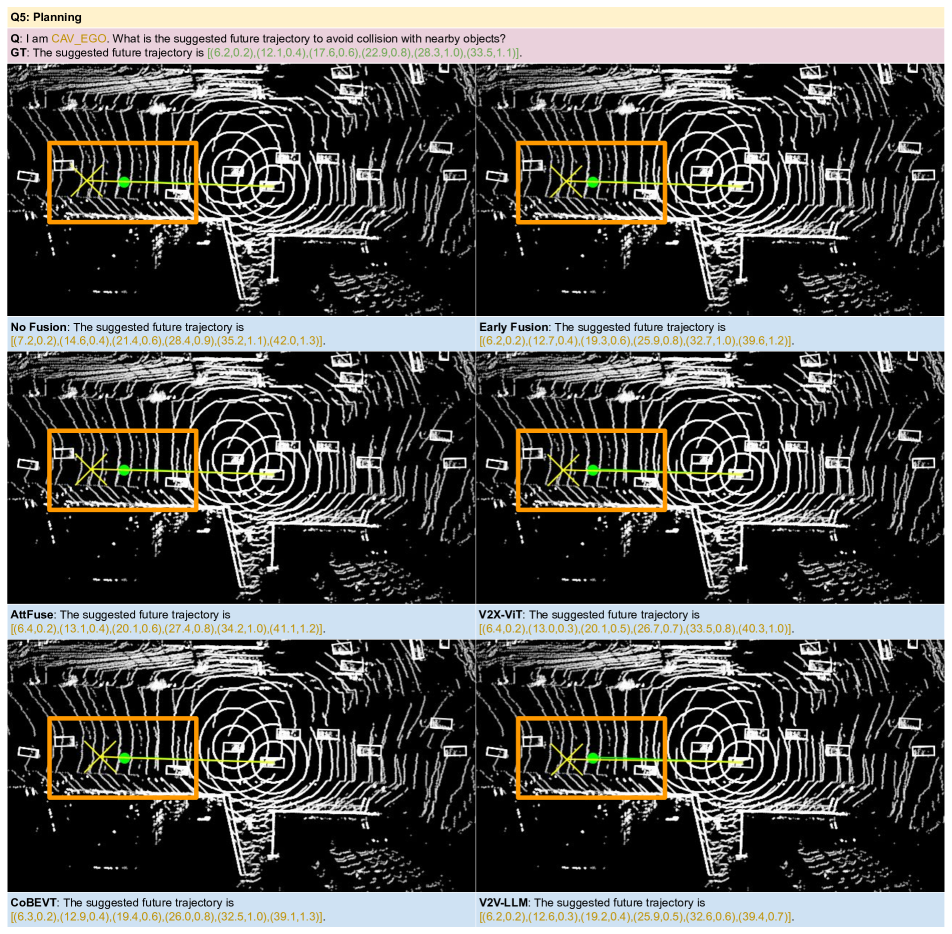Click the No Fusion LiDAR image
Viewport: 952px width, 934px height.
pyautogui.click(x=241, y=189)
